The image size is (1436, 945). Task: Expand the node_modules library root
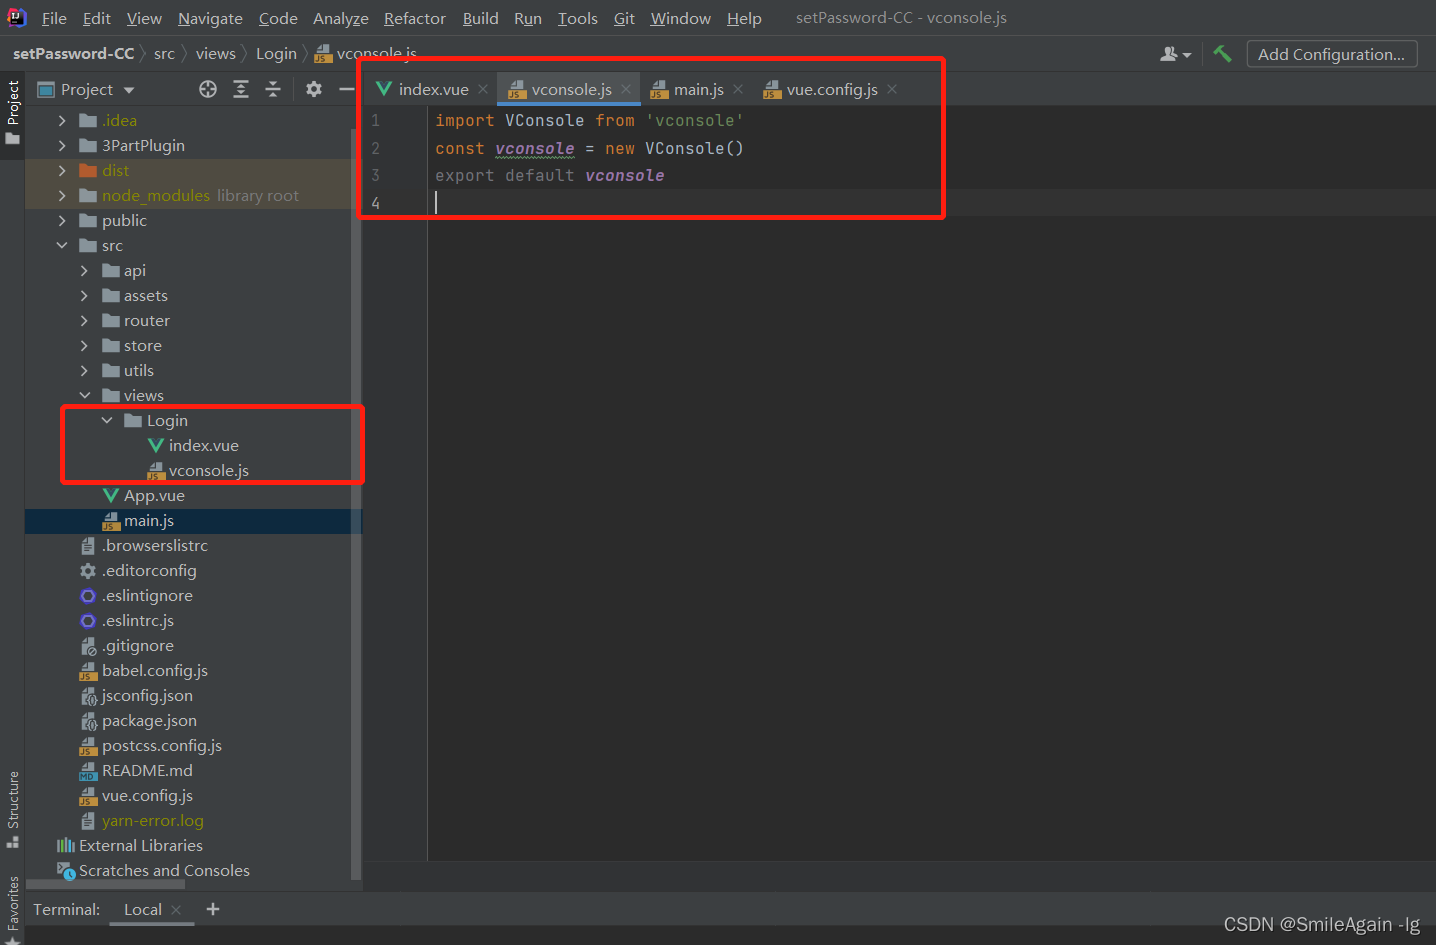[62, 195]
